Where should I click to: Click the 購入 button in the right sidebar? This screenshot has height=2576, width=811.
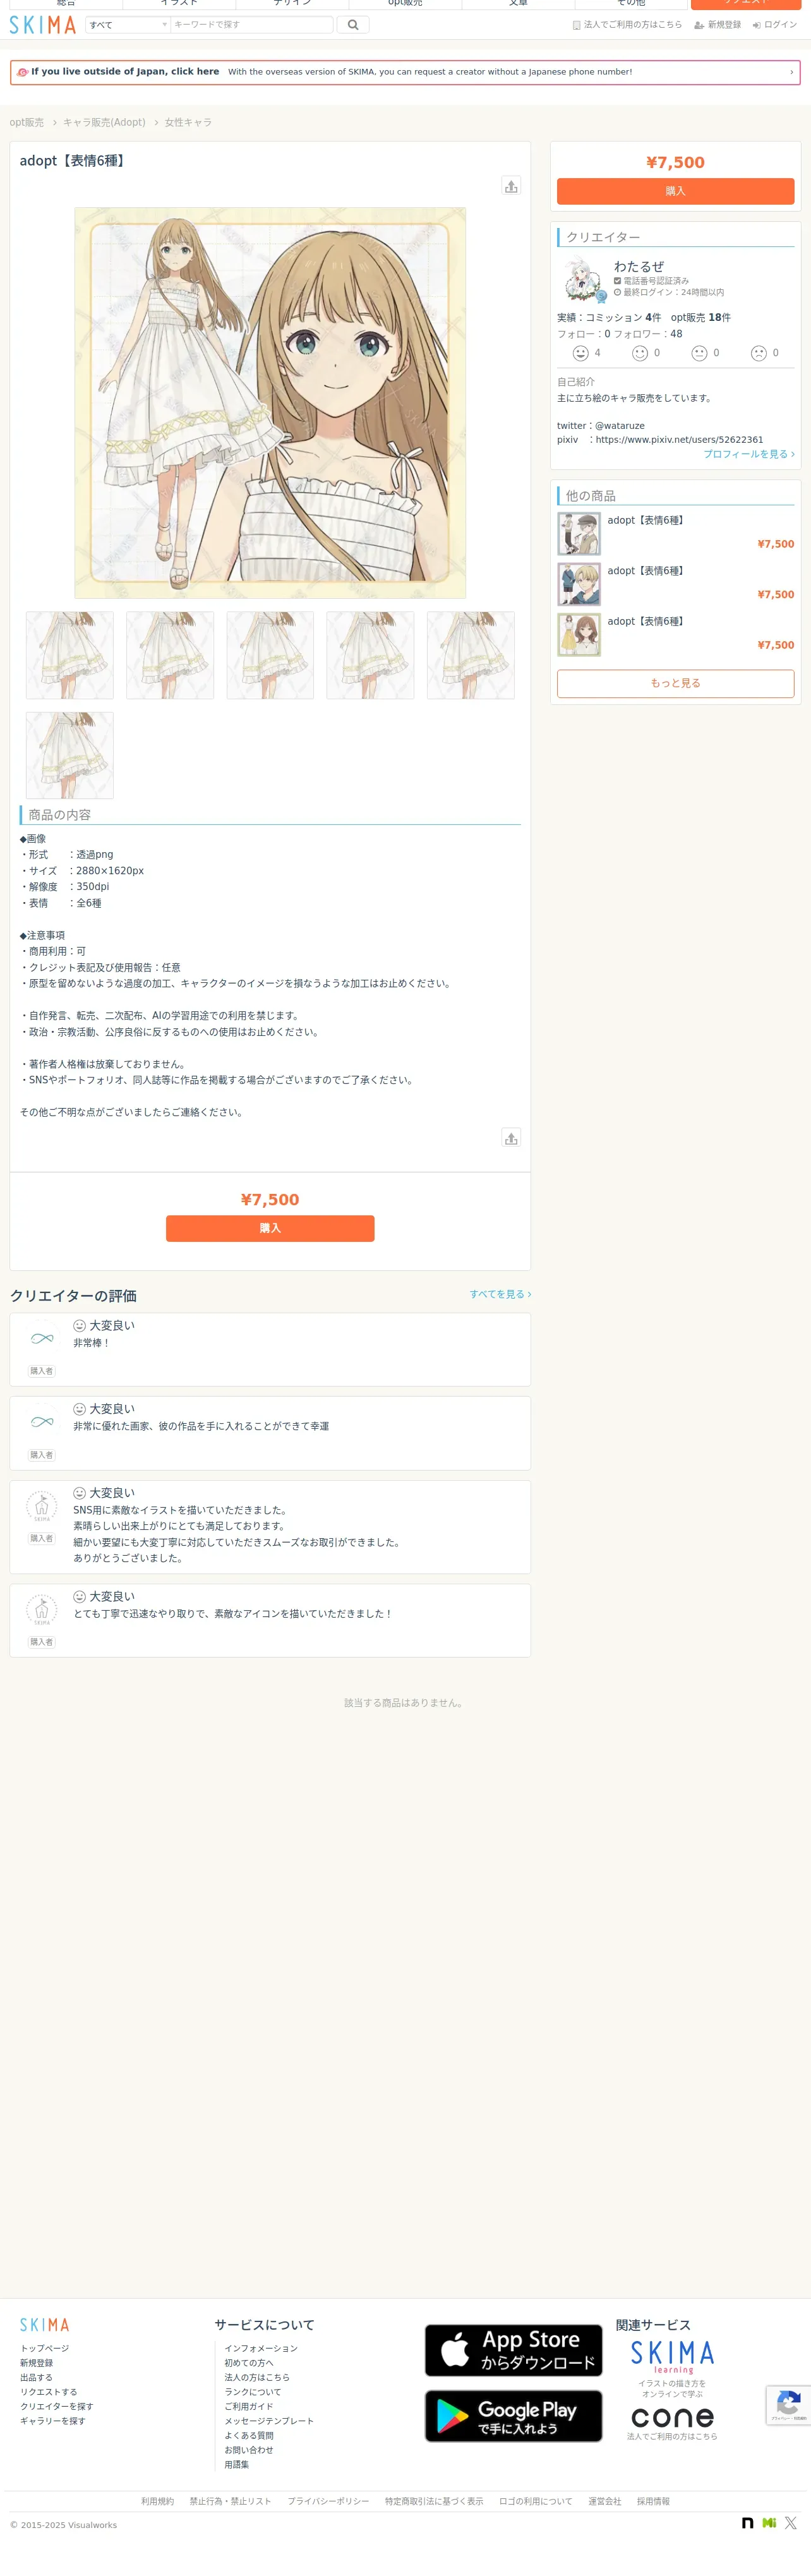tap(675, 191)
